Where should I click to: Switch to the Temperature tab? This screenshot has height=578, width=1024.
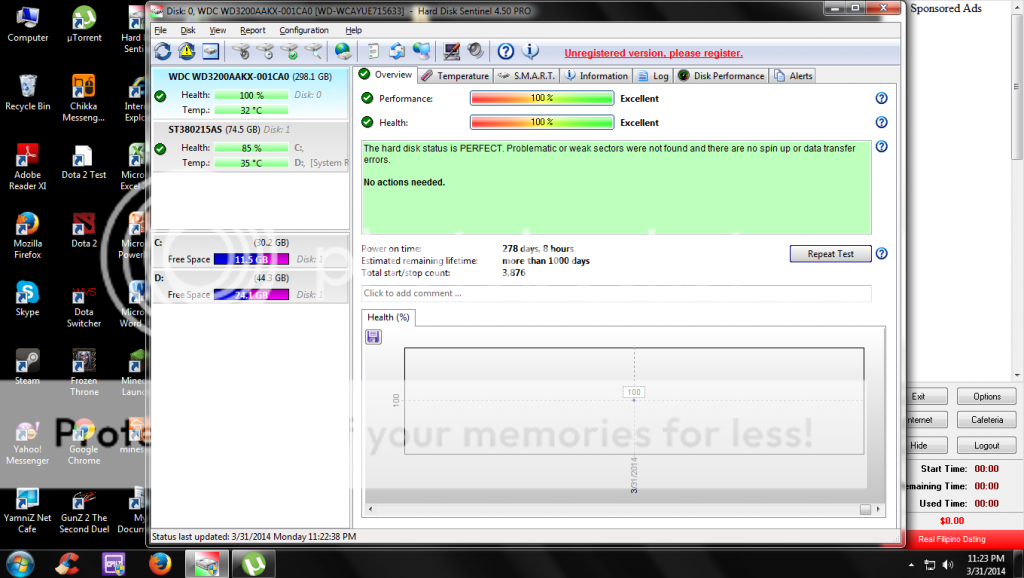pyautogui.click(x=455, y=75)
